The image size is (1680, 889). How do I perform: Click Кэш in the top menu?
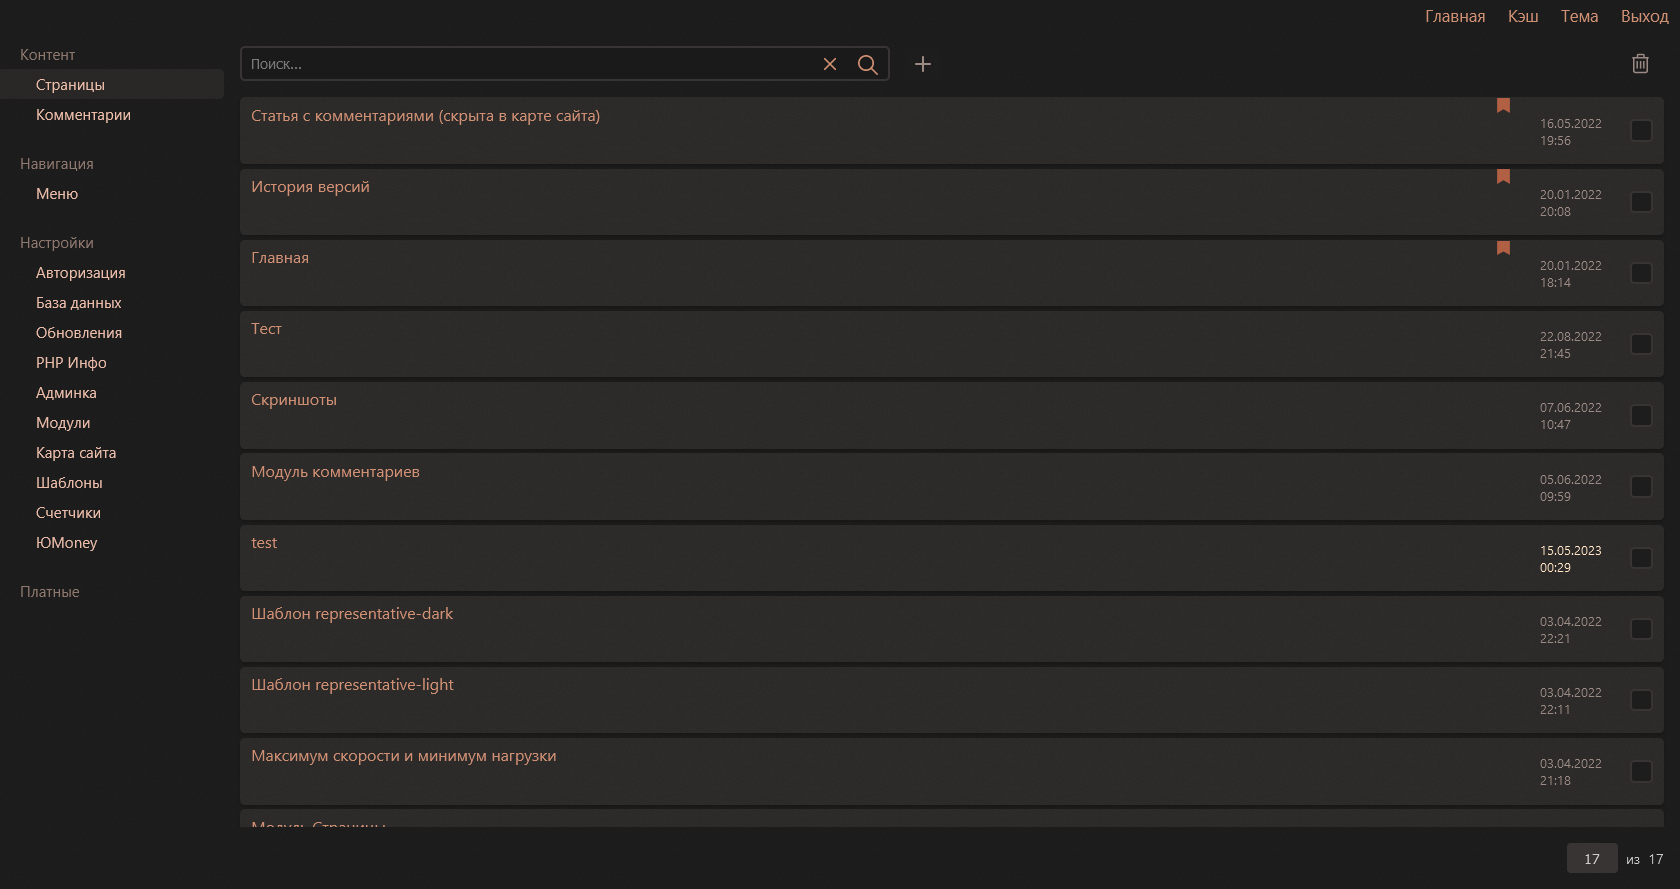[x=1523, y=16]
